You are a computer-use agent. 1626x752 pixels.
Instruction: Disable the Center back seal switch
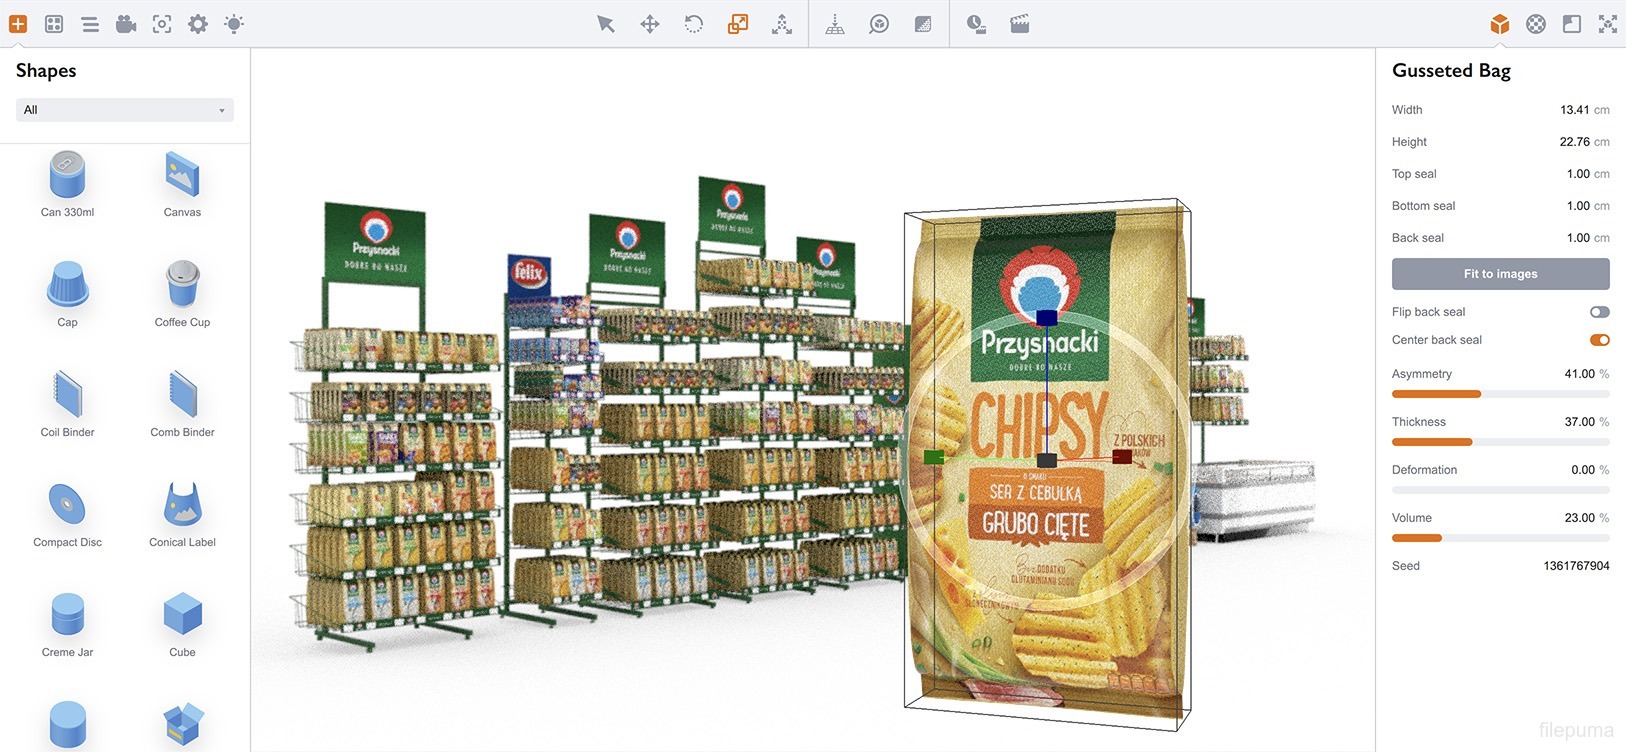1599,340
